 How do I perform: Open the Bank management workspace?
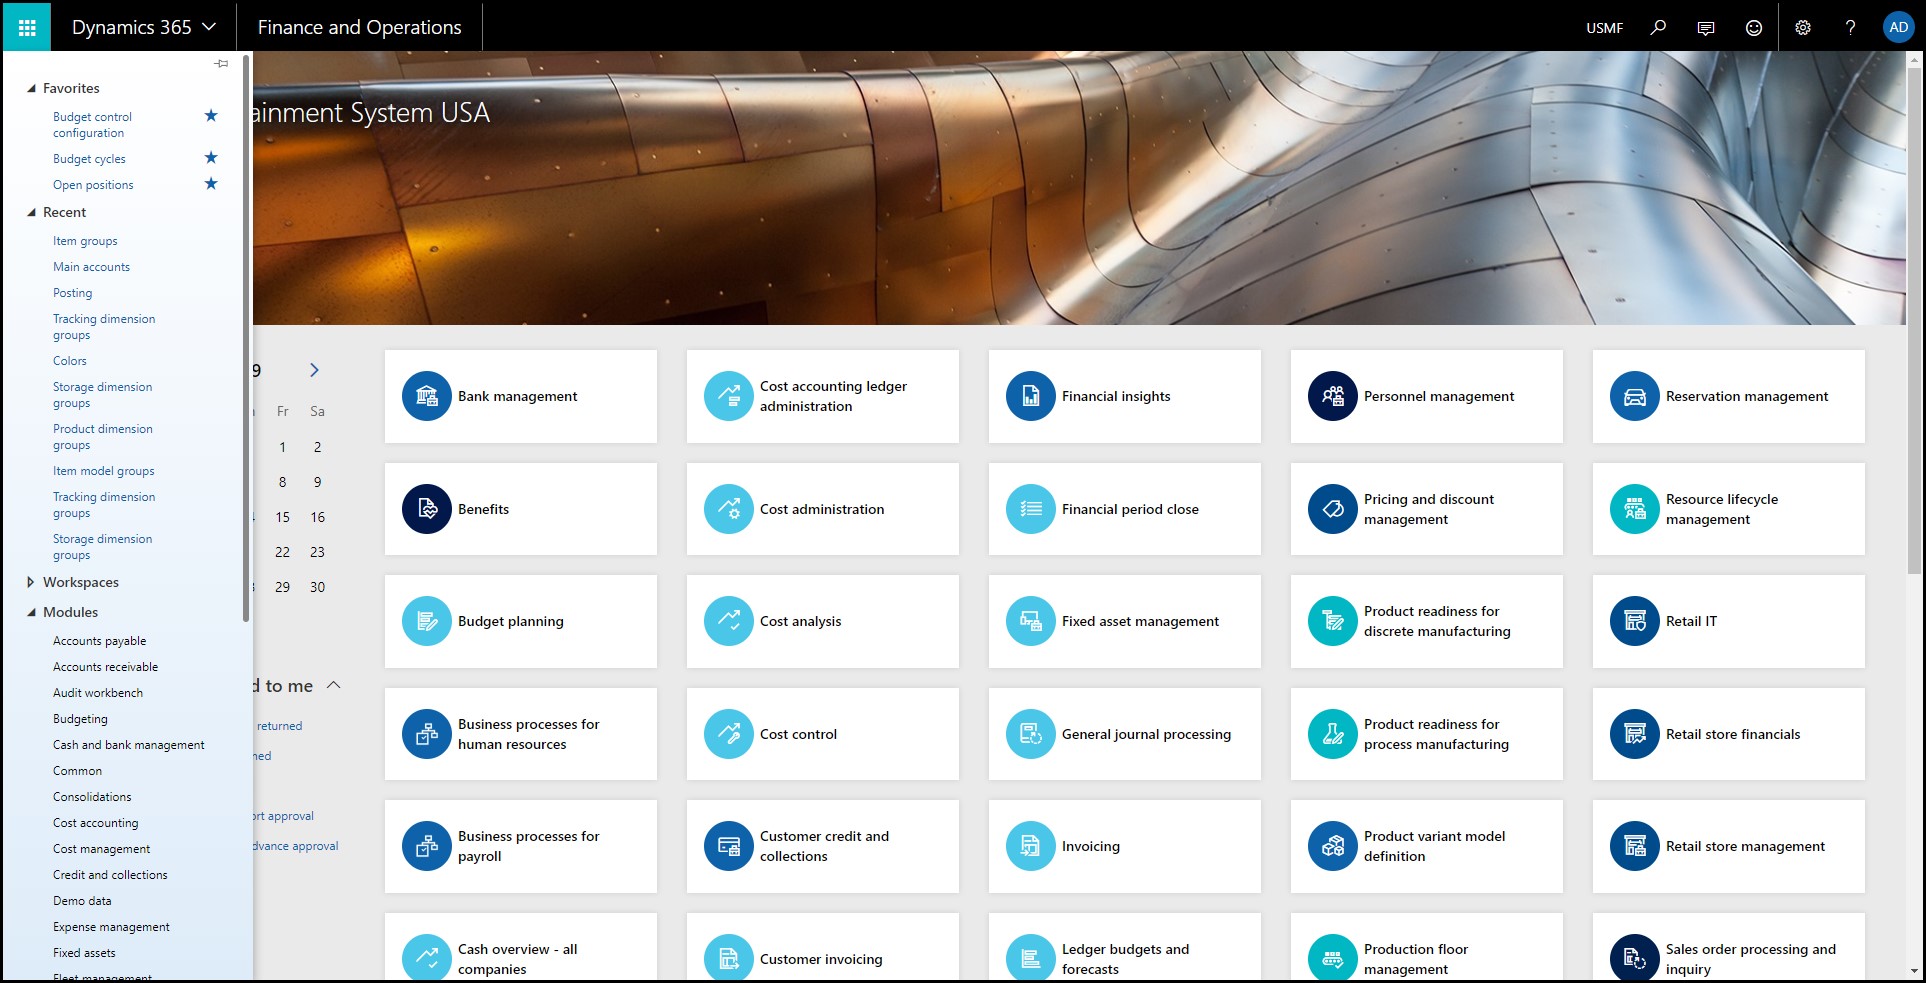517,396
